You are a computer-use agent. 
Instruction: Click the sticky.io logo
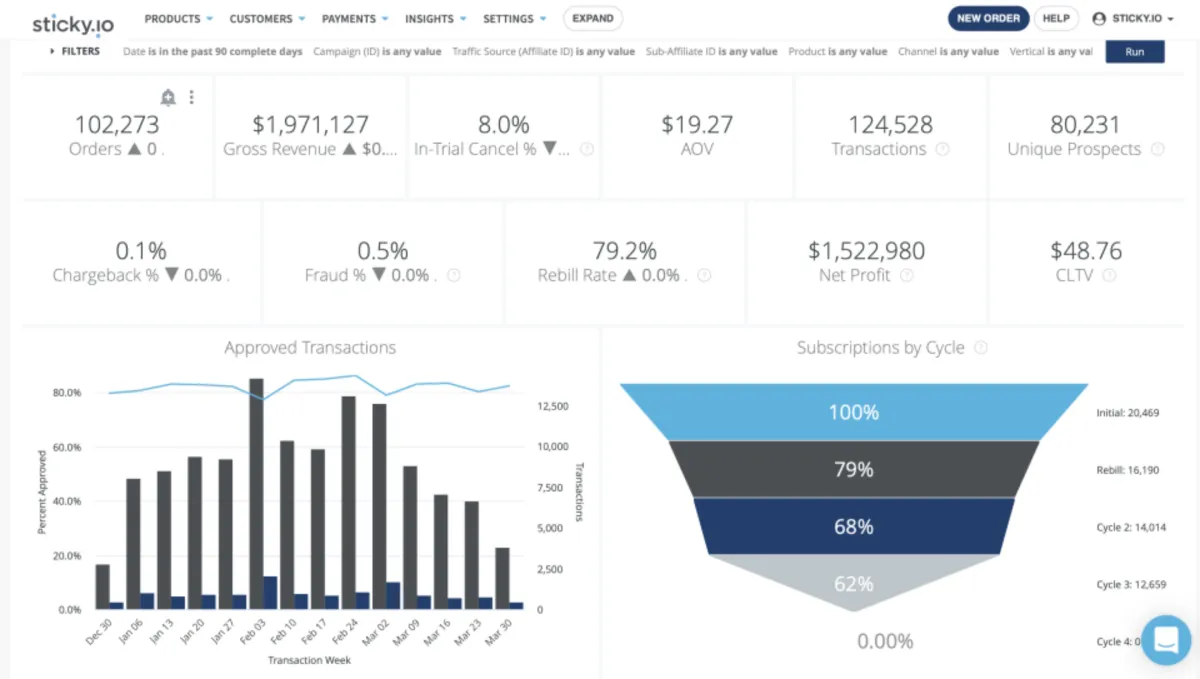pos(73,20)
